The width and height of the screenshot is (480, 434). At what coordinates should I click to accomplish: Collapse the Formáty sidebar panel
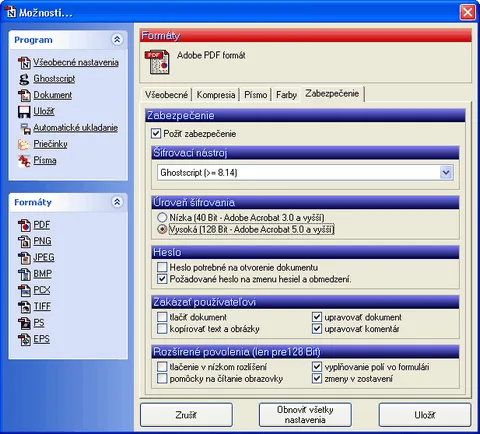[117, 202]
